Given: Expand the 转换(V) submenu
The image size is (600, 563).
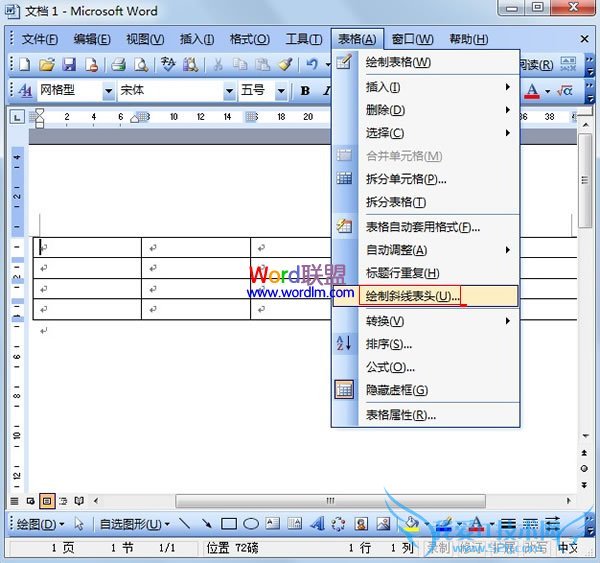Looking at the screenshot, I should click(426, 321).
